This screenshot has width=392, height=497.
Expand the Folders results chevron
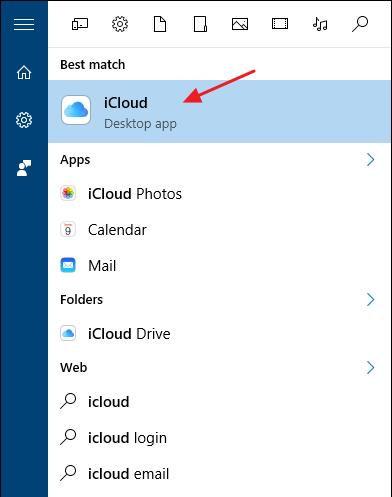371,299
